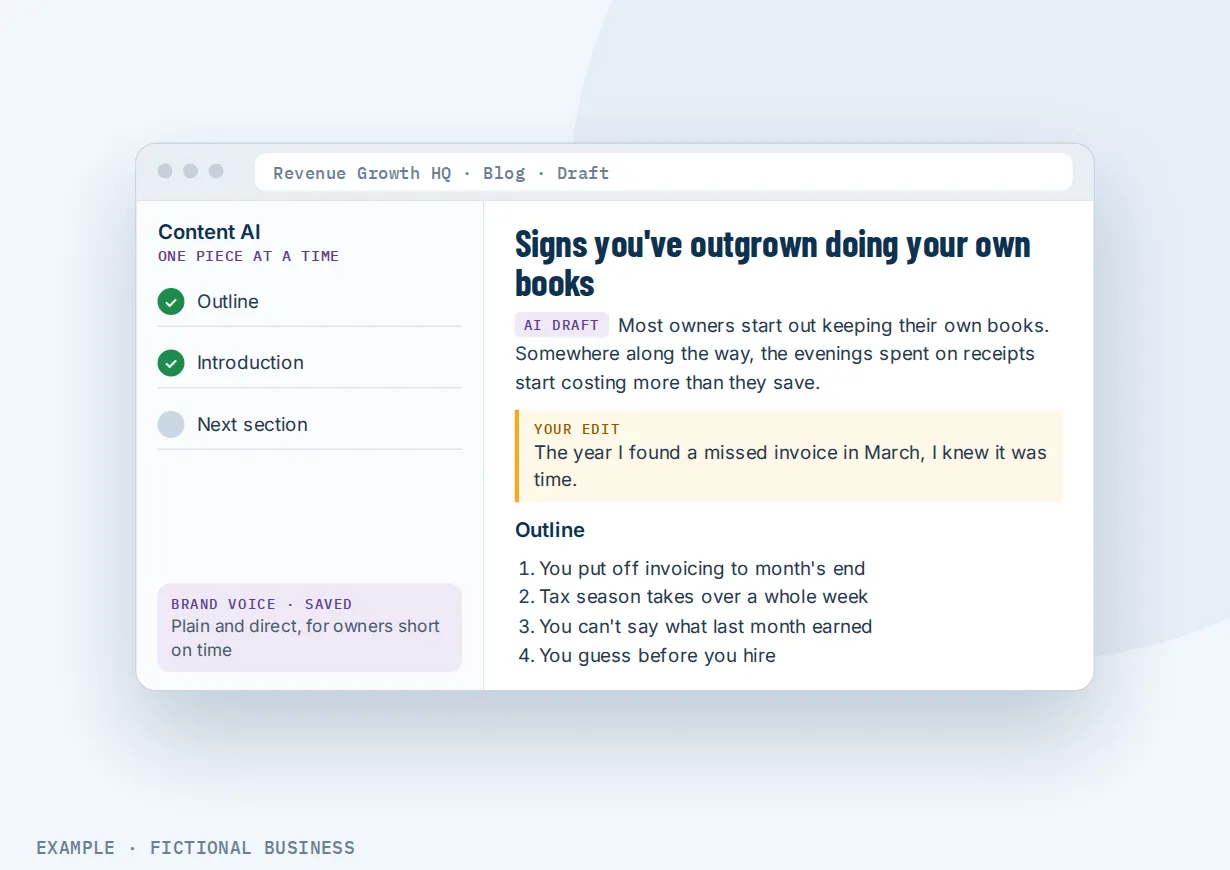The image size is (1230, 870).
Task: Click the green checkmark beside Introduction
Action: [x=171, y=363]
